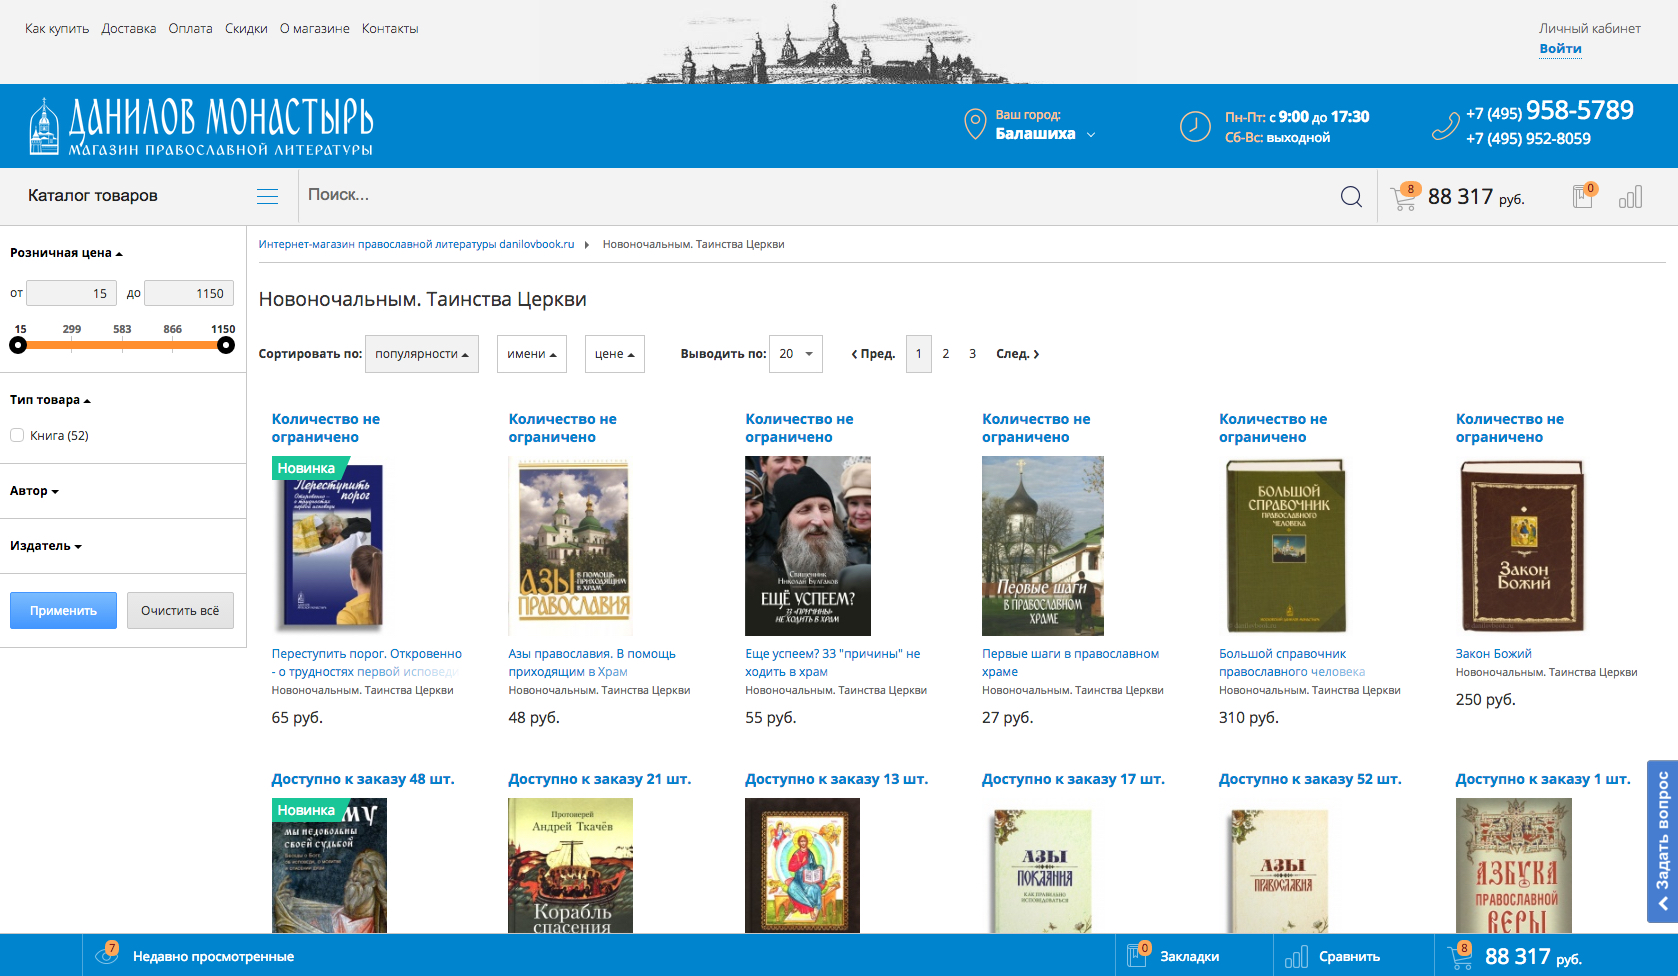Open the Доставка menu item

pos(128,28)
